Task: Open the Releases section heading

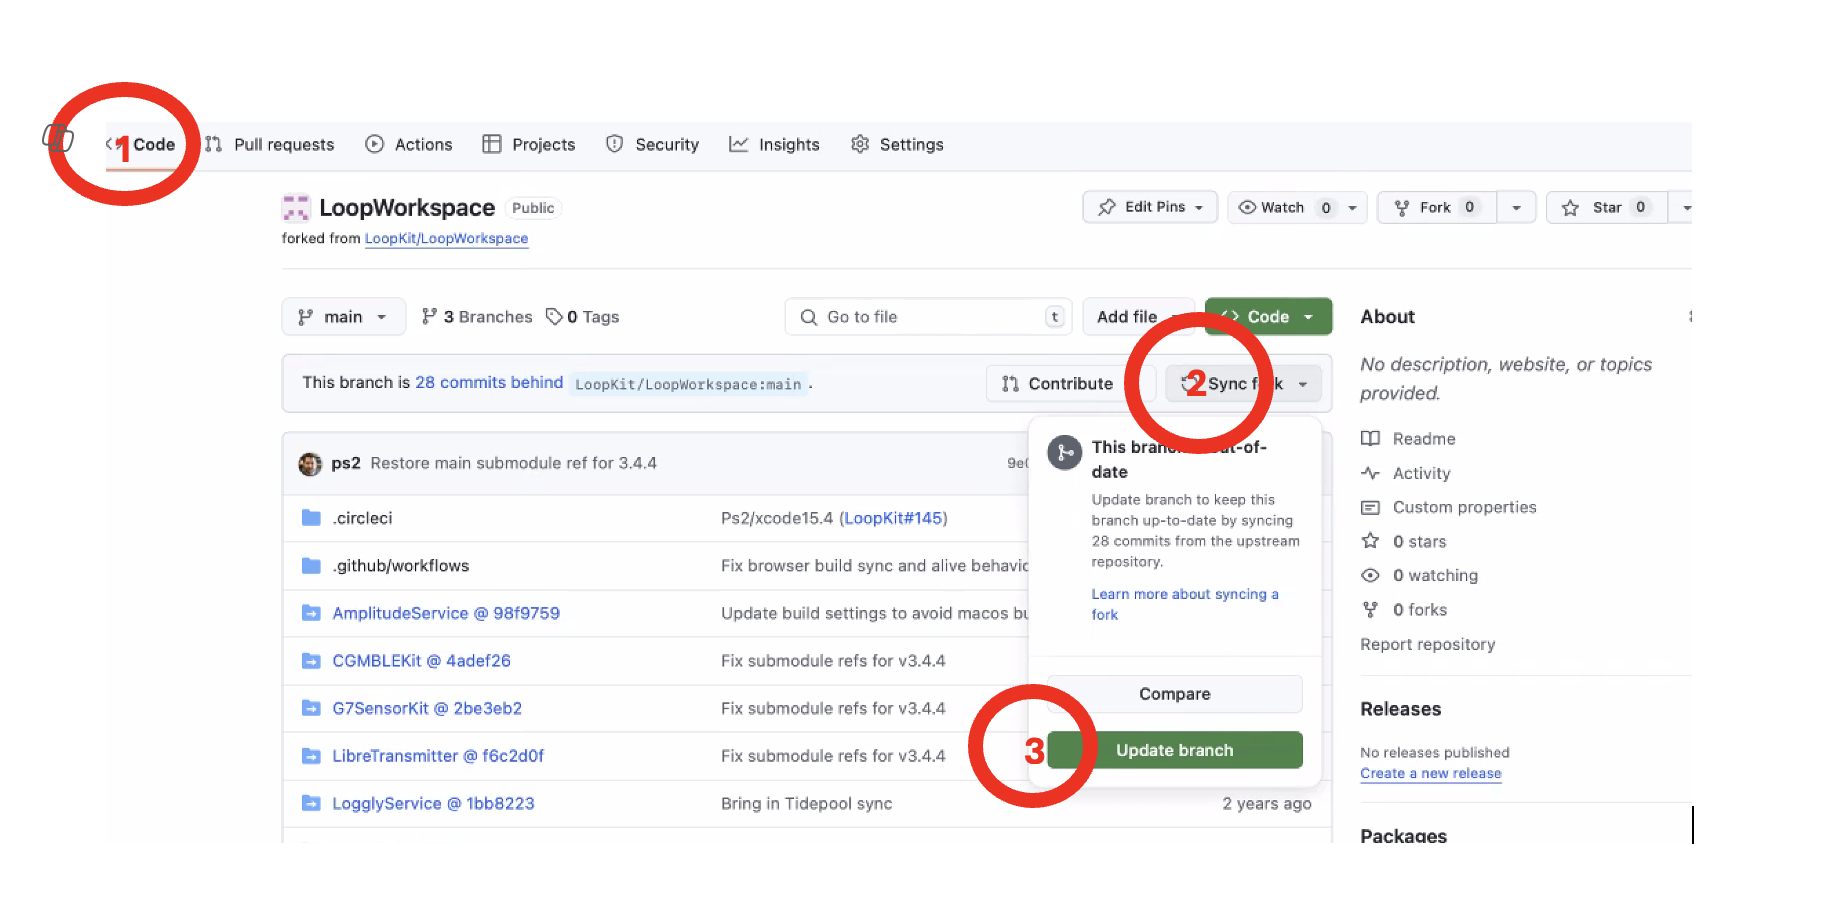Action: [1401, 709]
